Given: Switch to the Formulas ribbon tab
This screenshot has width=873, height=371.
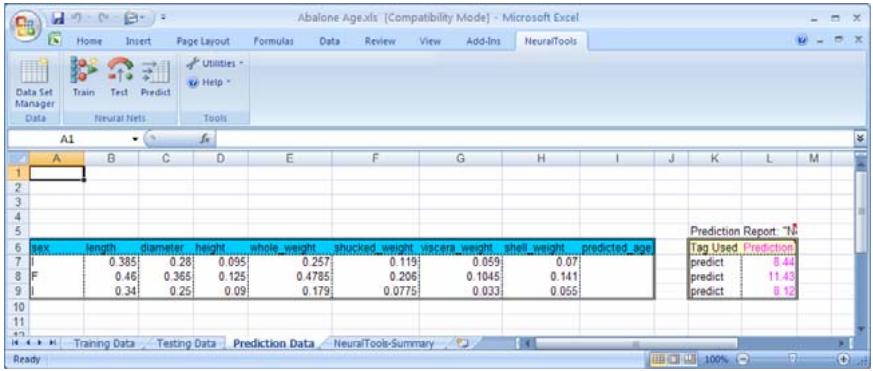Looking at the screenshot, I should coord(273,41).
